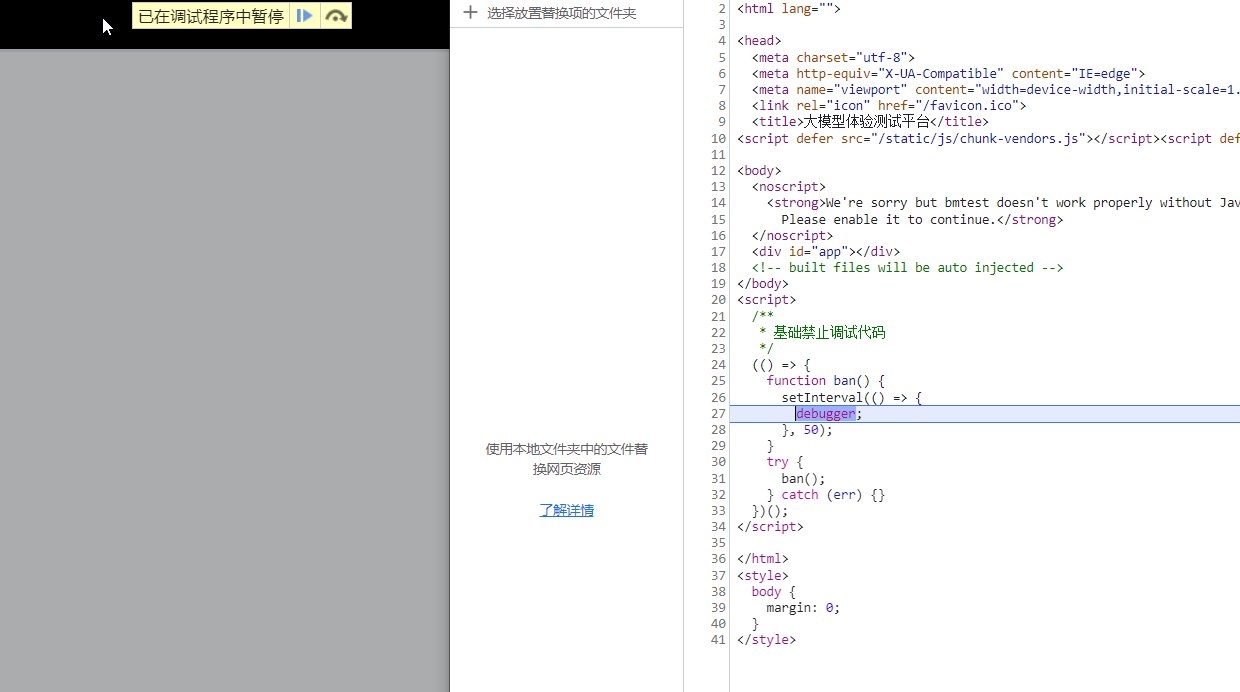Click the div id="app" line
Image resolution: width=1240 pixels, height=692 pixels.
pyautogui.click(x=826, y=252)
